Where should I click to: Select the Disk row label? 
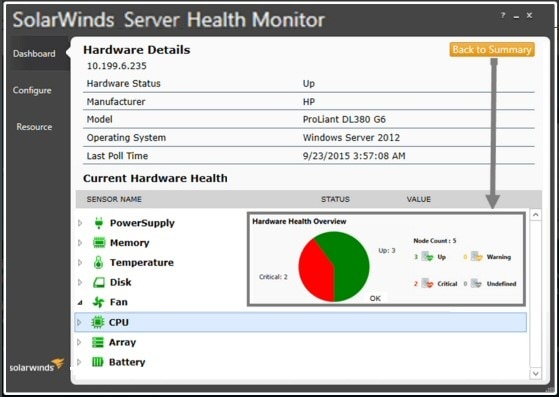[120, 282]
